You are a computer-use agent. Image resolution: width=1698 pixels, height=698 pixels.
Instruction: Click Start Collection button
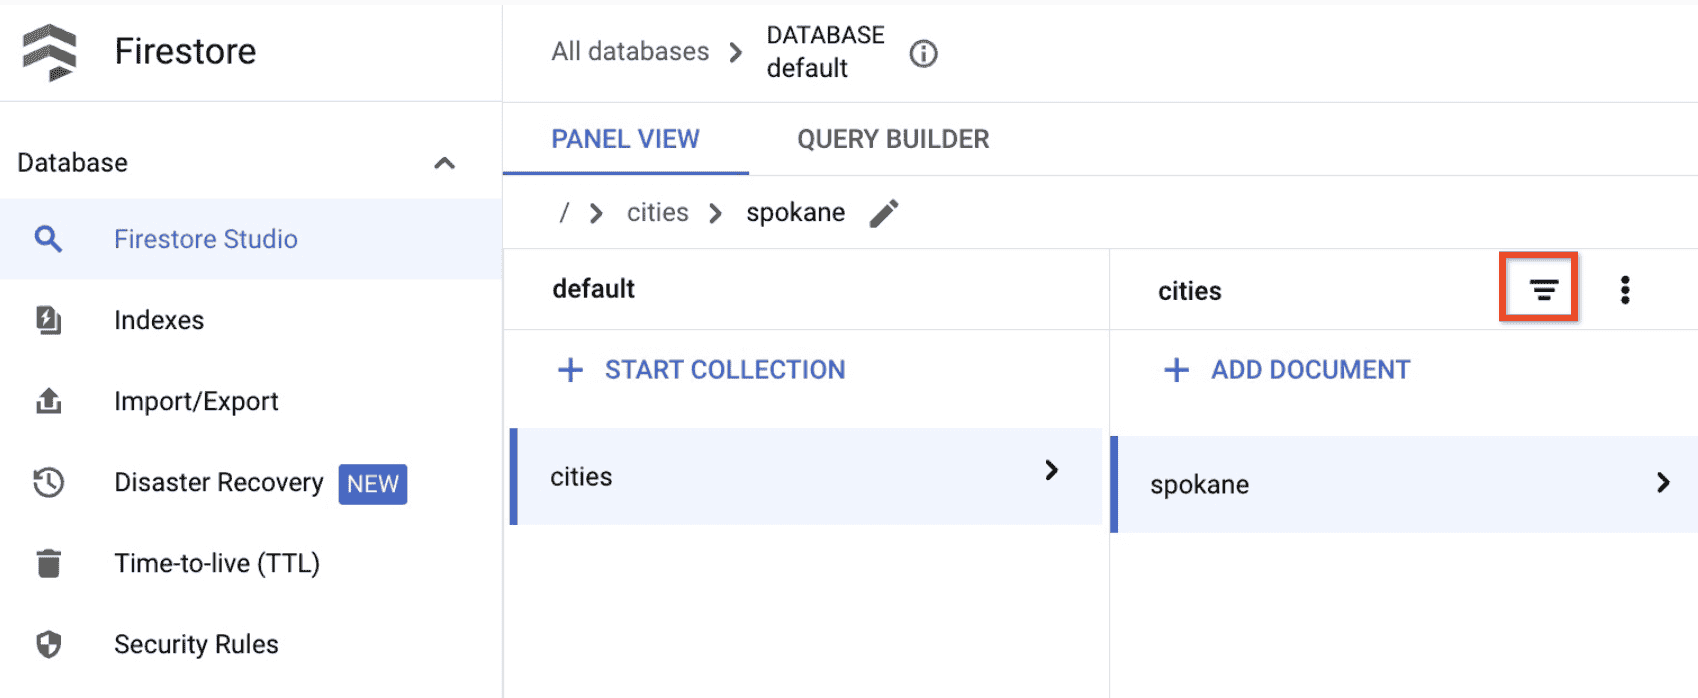702,370
